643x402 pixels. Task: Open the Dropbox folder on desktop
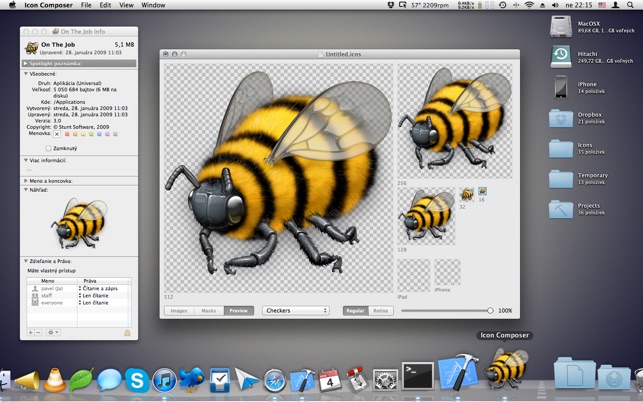[x=561, y=118]
